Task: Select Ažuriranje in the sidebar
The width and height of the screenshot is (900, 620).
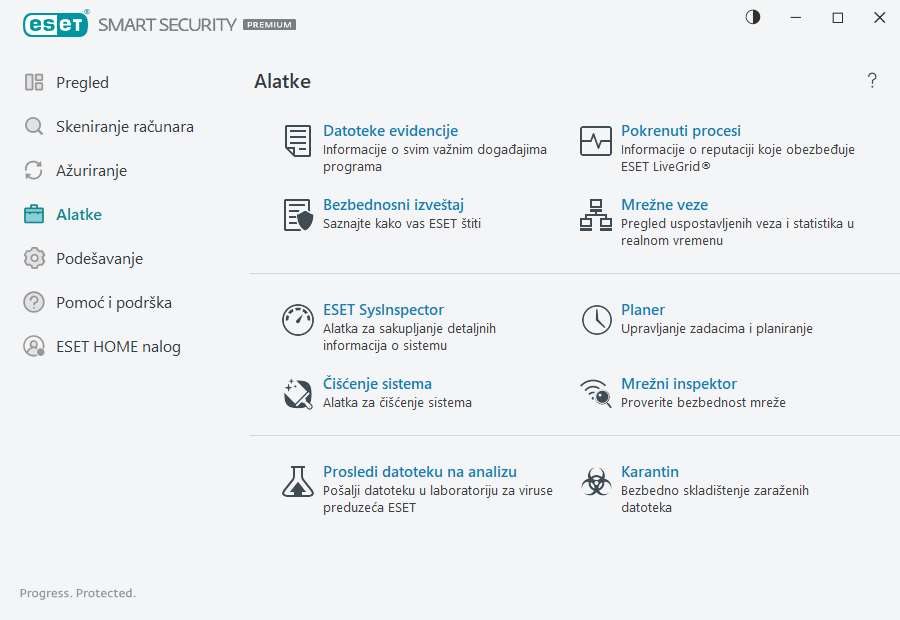Action: click(x=91, y=171)
